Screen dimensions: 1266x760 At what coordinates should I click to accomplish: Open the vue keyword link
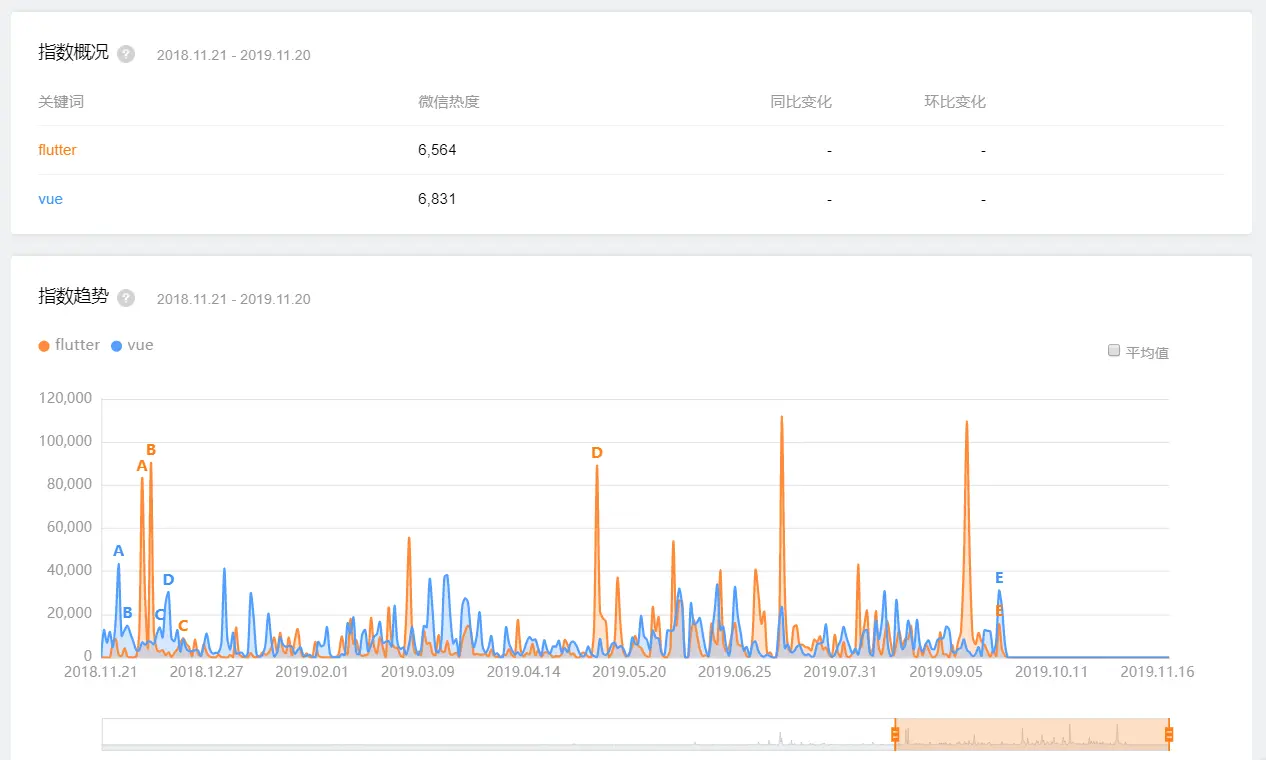pos(50,199)
